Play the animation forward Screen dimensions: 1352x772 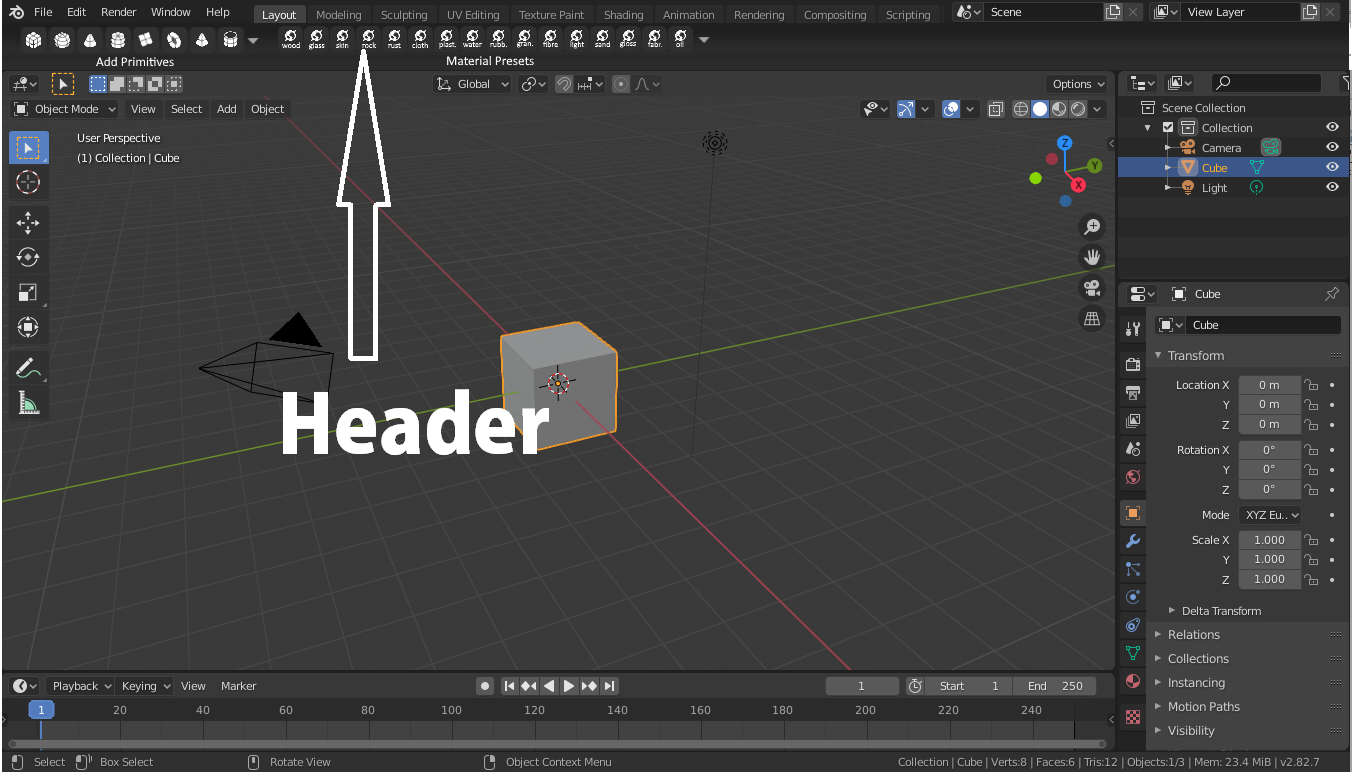569,686
